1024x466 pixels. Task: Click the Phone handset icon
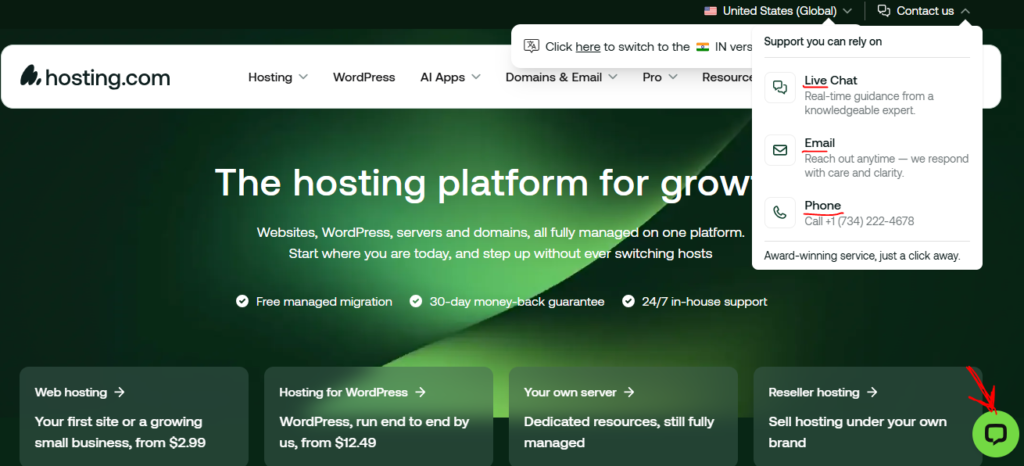[780, 213]
